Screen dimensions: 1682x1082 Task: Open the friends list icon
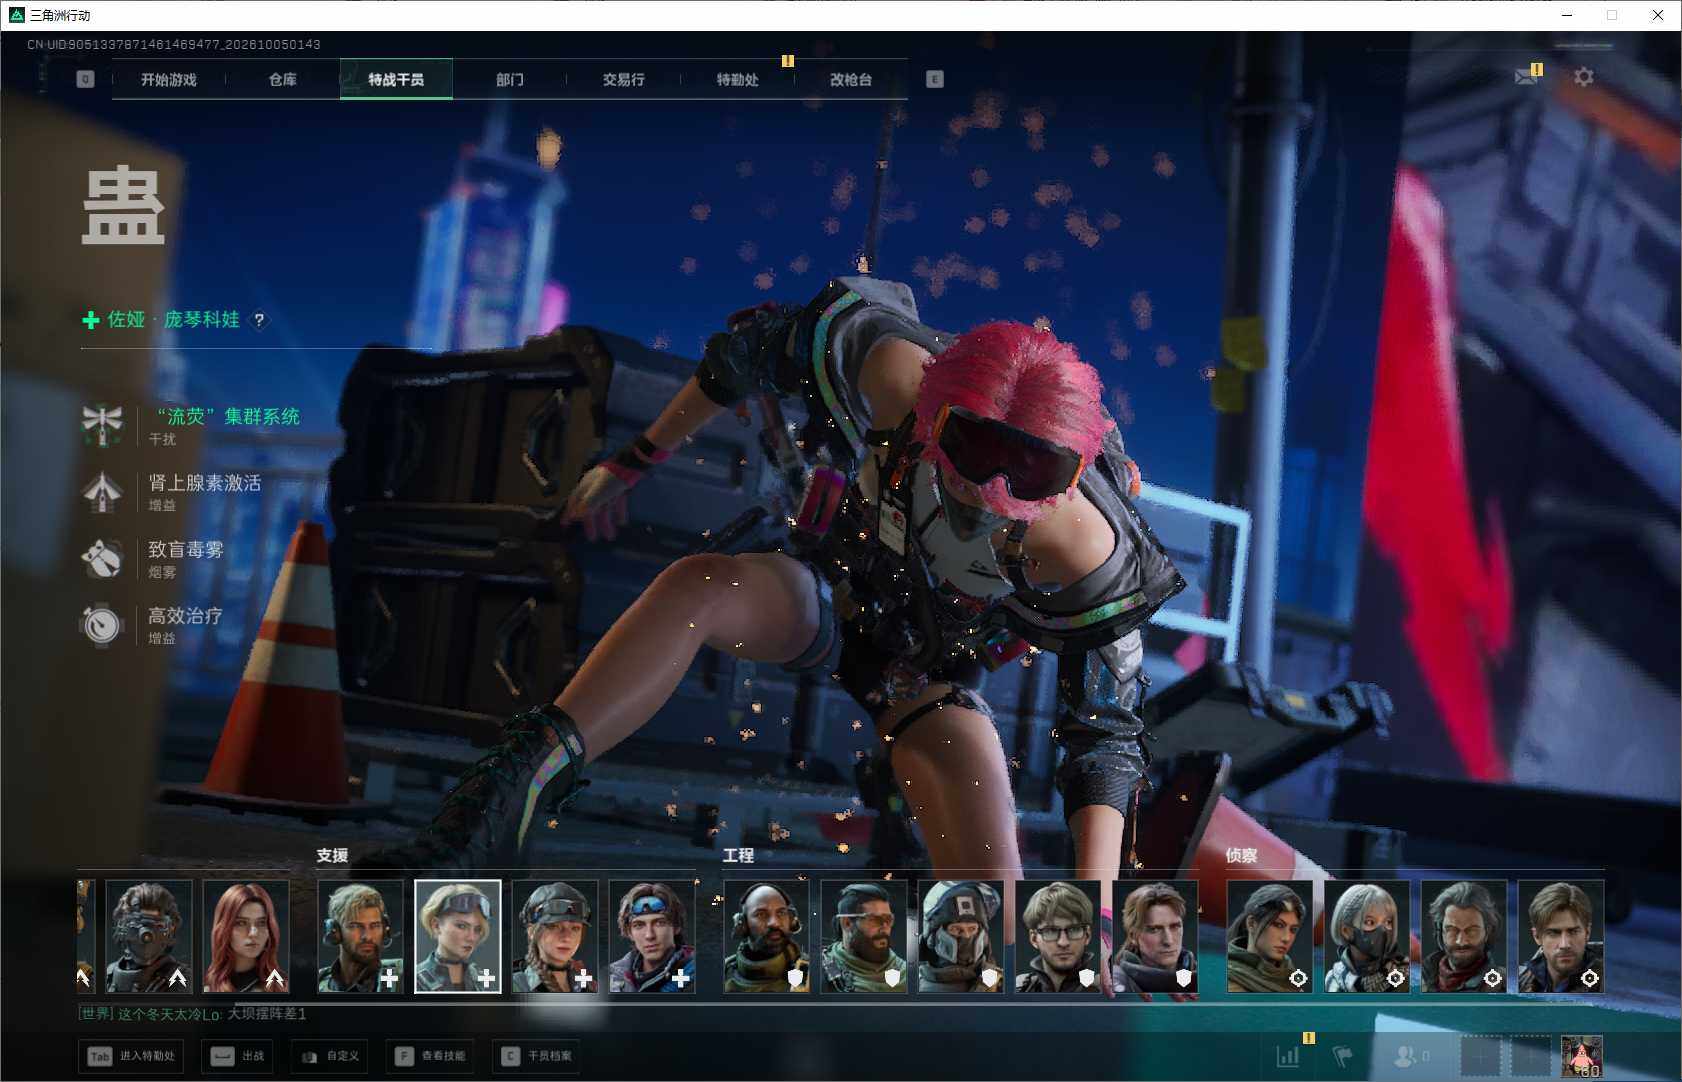[1411, 1055]
